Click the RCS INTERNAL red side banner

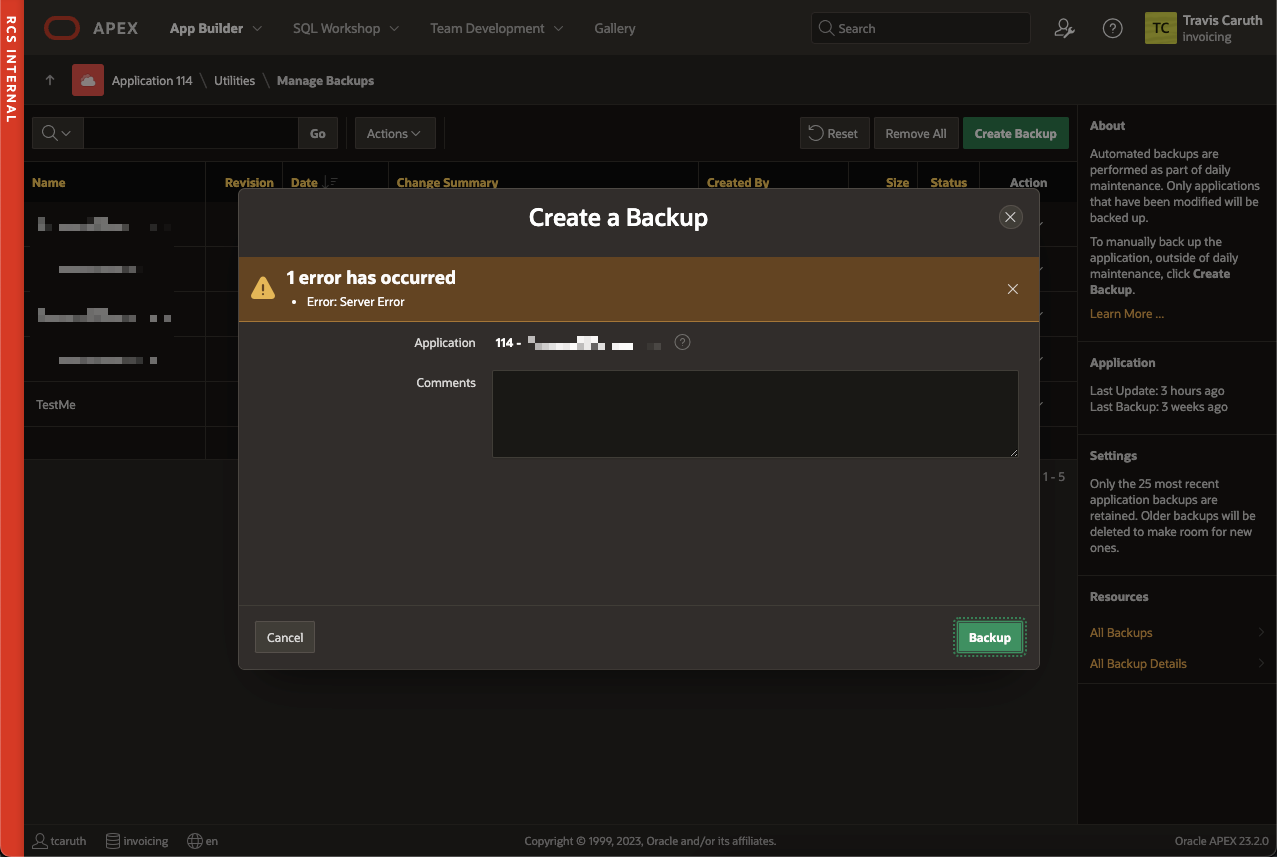11,428
